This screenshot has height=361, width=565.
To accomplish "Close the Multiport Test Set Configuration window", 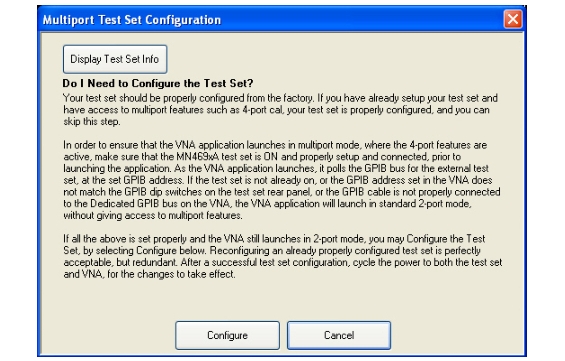I will coord(513,19).
